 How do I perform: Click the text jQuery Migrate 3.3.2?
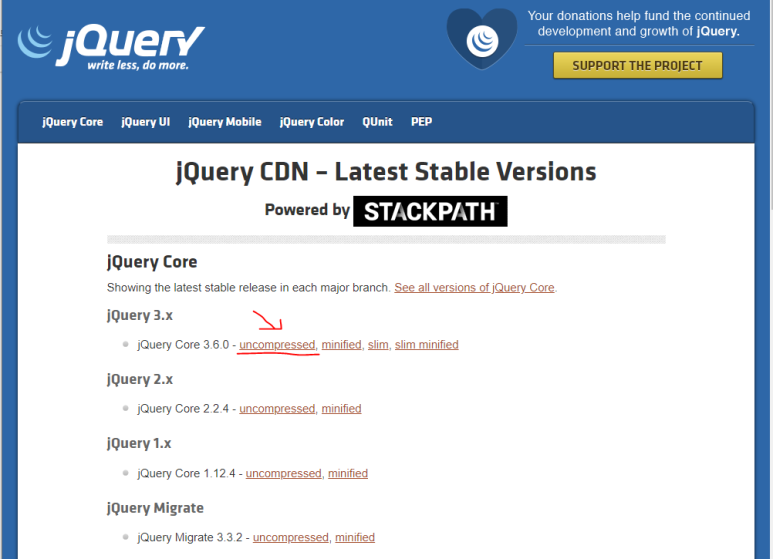point(190,537)
